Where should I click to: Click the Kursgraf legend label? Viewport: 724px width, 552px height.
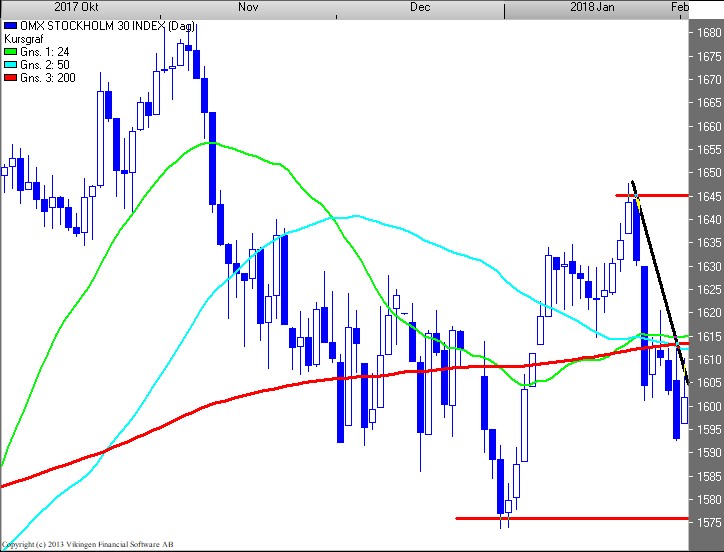click(25, 39)
